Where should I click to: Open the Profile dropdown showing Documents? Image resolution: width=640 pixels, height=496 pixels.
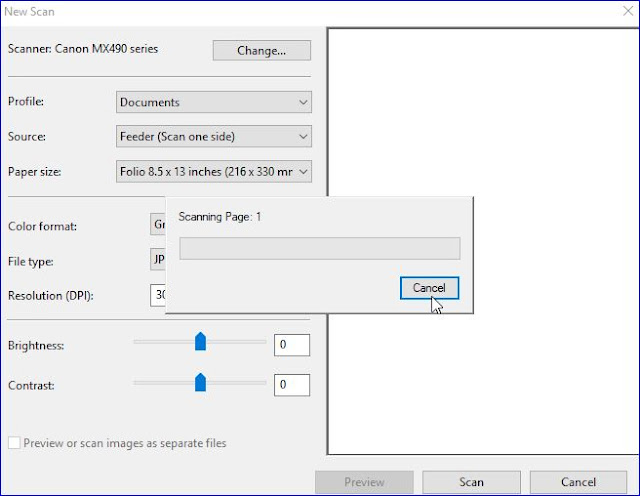coord(213,102)
